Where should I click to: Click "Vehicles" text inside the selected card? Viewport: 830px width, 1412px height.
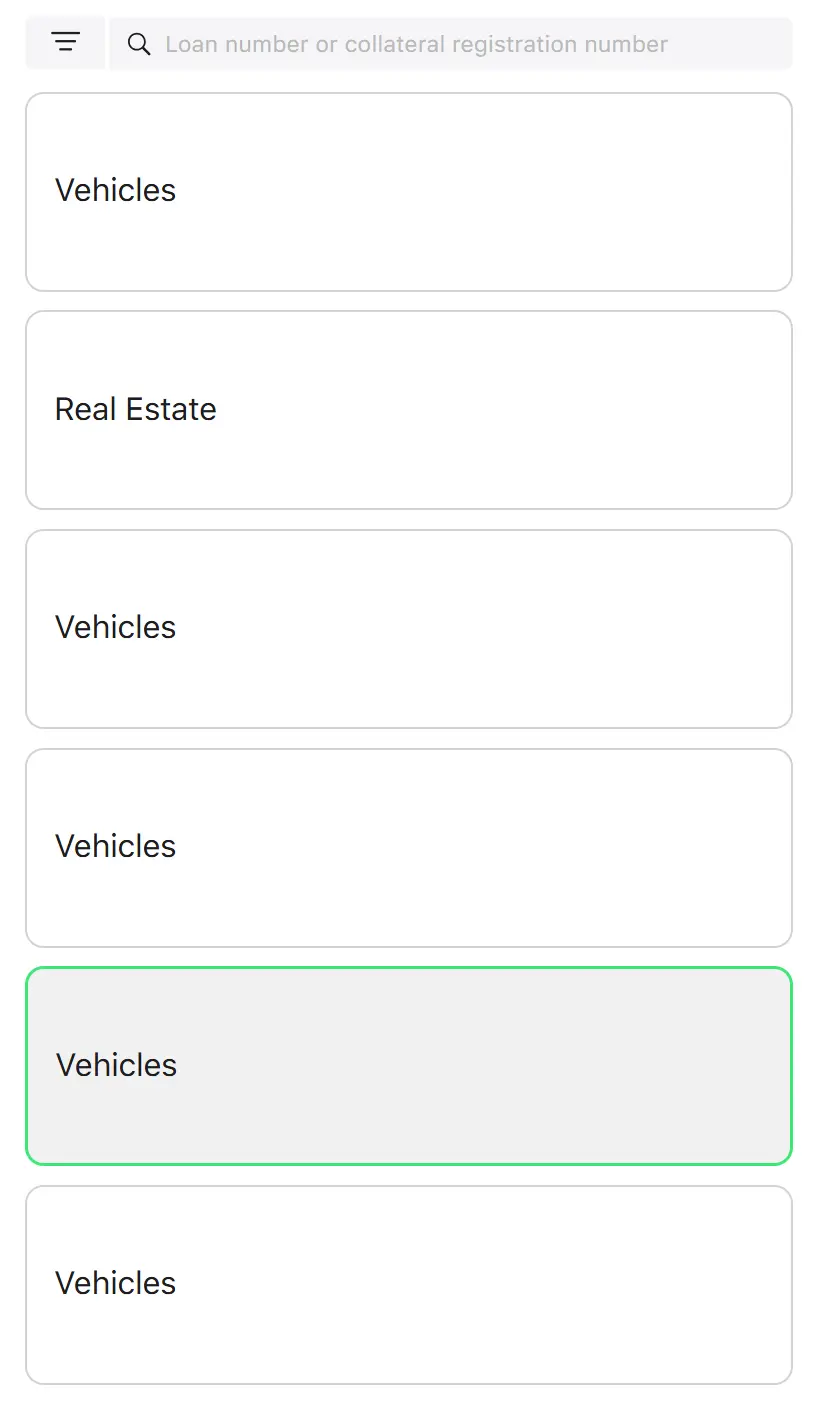coord(116,1065)
